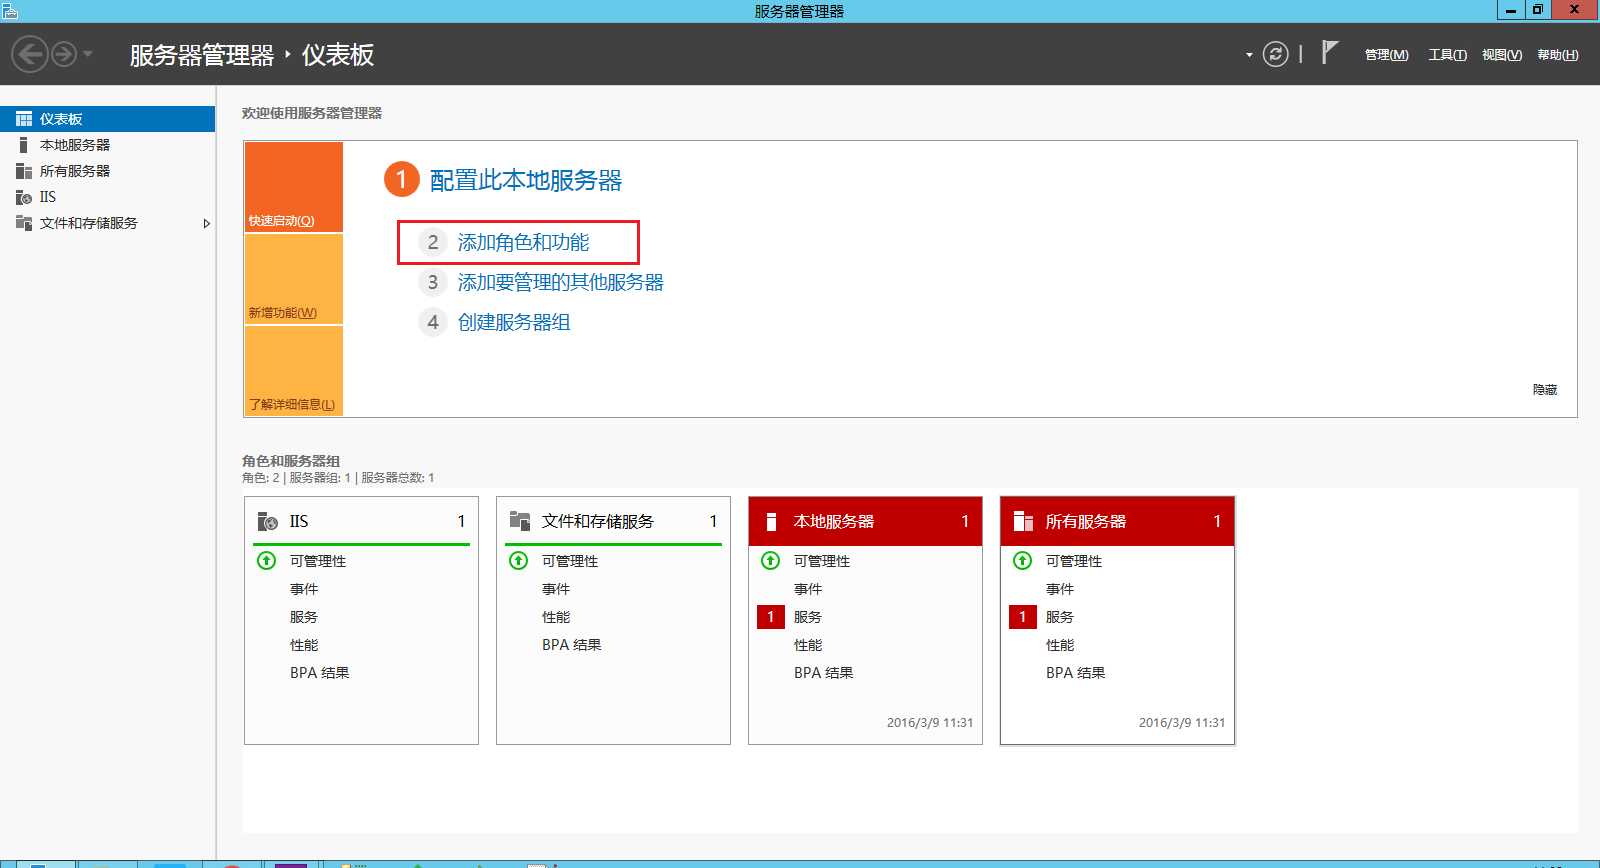
Task: Open the dropdown arrow left of refresh
Action: click(1249, 55)
